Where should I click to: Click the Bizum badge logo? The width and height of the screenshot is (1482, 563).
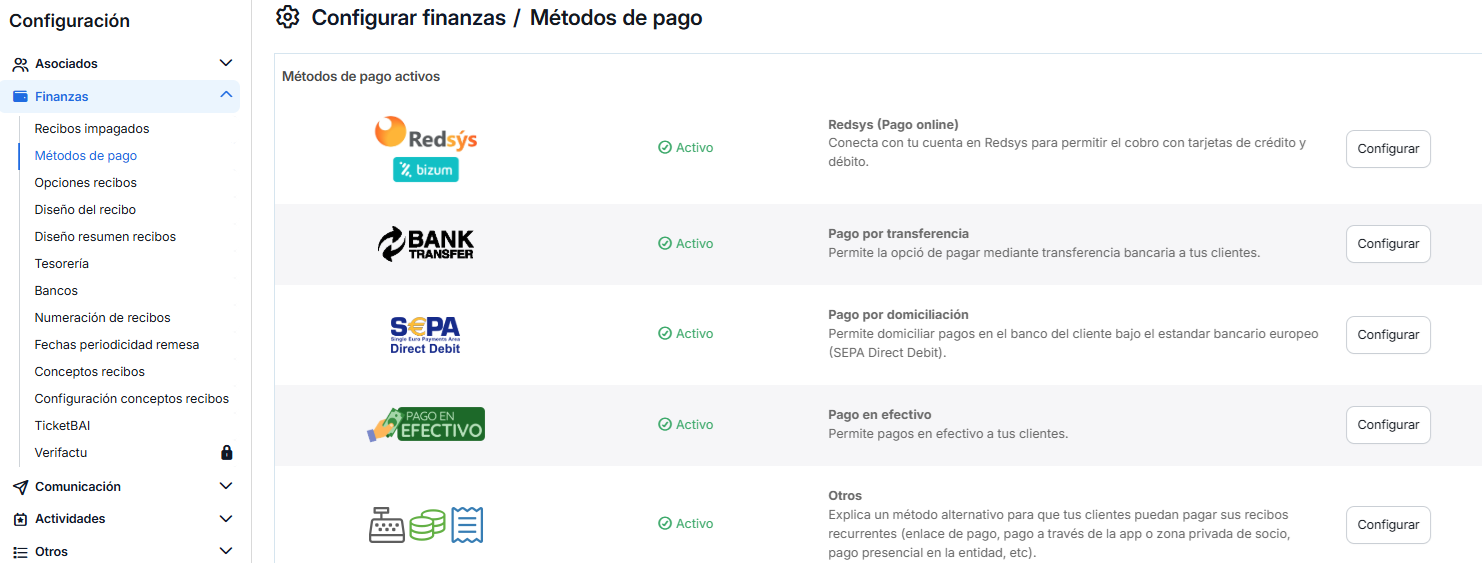pos(426,170)
